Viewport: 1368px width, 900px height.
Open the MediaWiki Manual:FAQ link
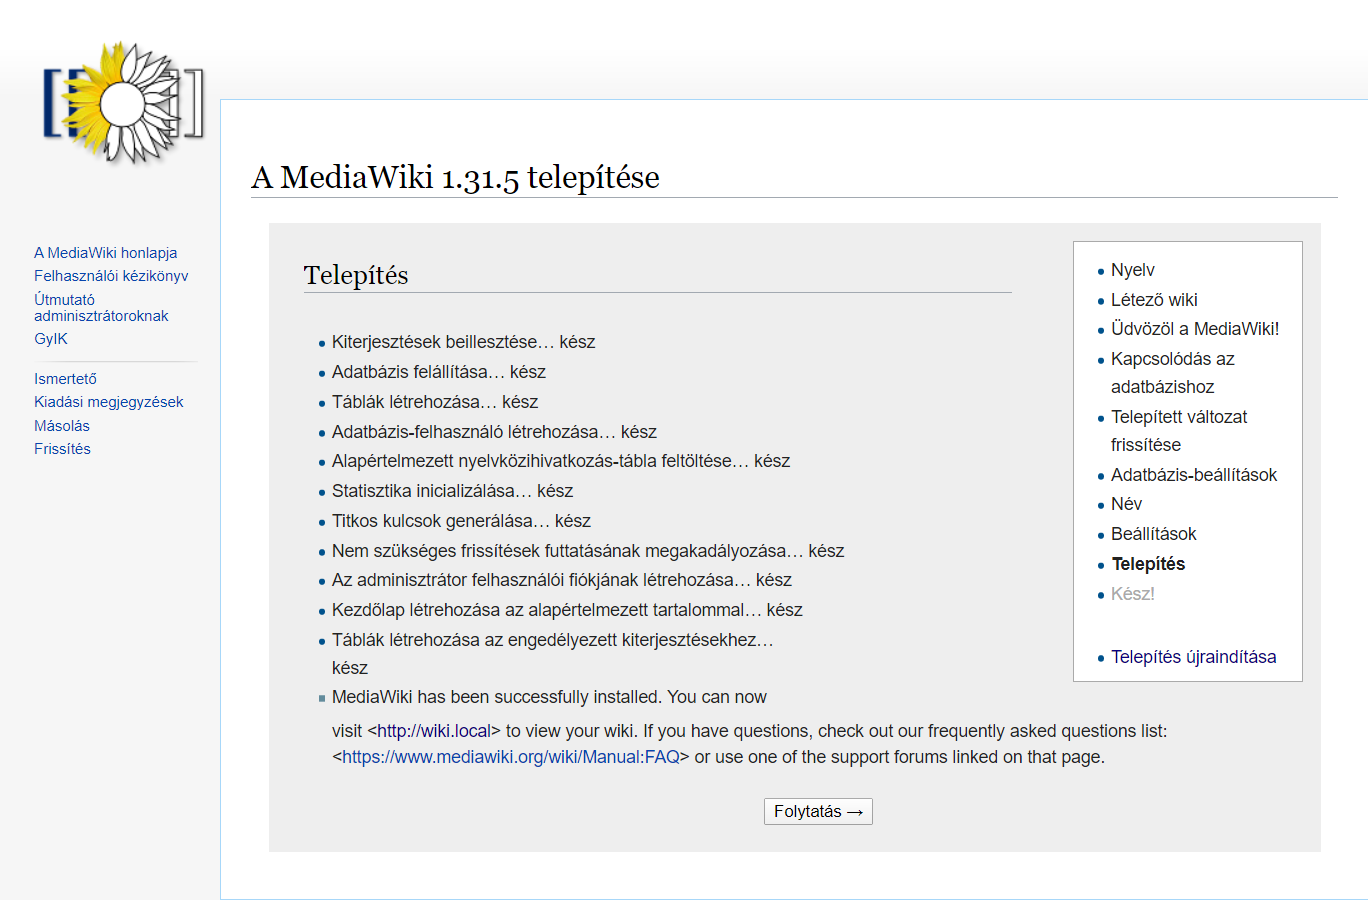point(511,757)
